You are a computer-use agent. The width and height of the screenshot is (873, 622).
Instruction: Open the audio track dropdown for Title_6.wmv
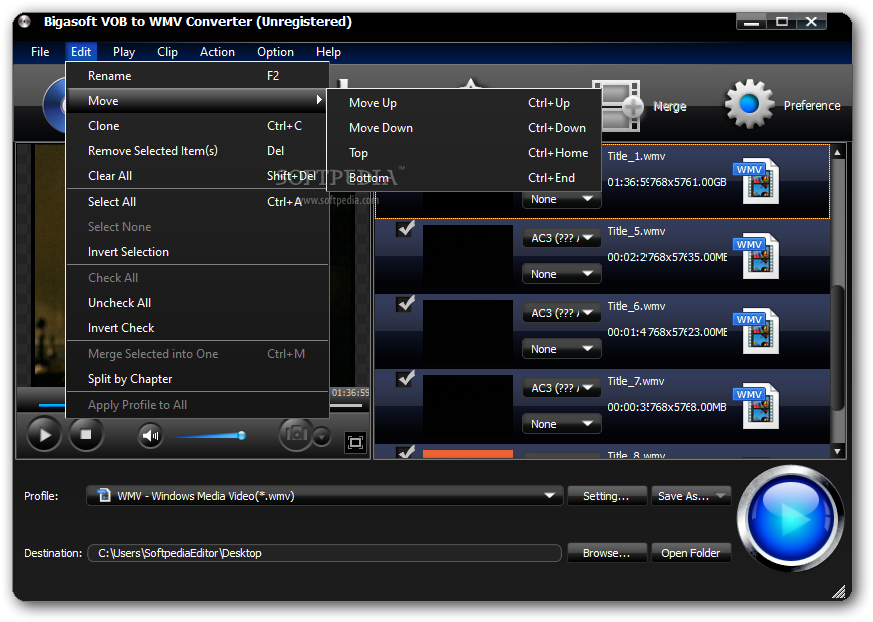[562, 313]
